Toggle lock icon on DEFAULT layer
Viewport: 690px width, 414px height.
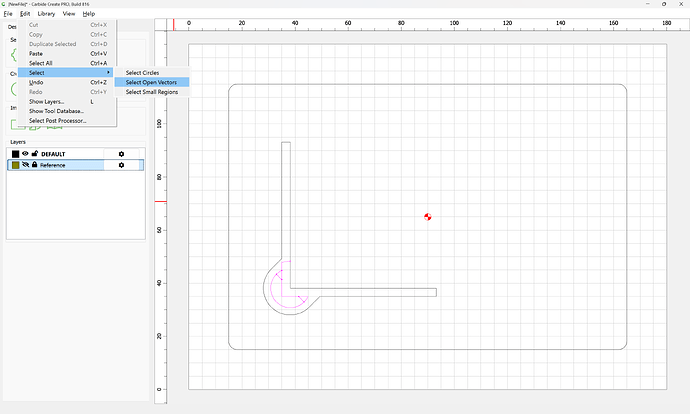pyautogui.click(x=35, y=154)
